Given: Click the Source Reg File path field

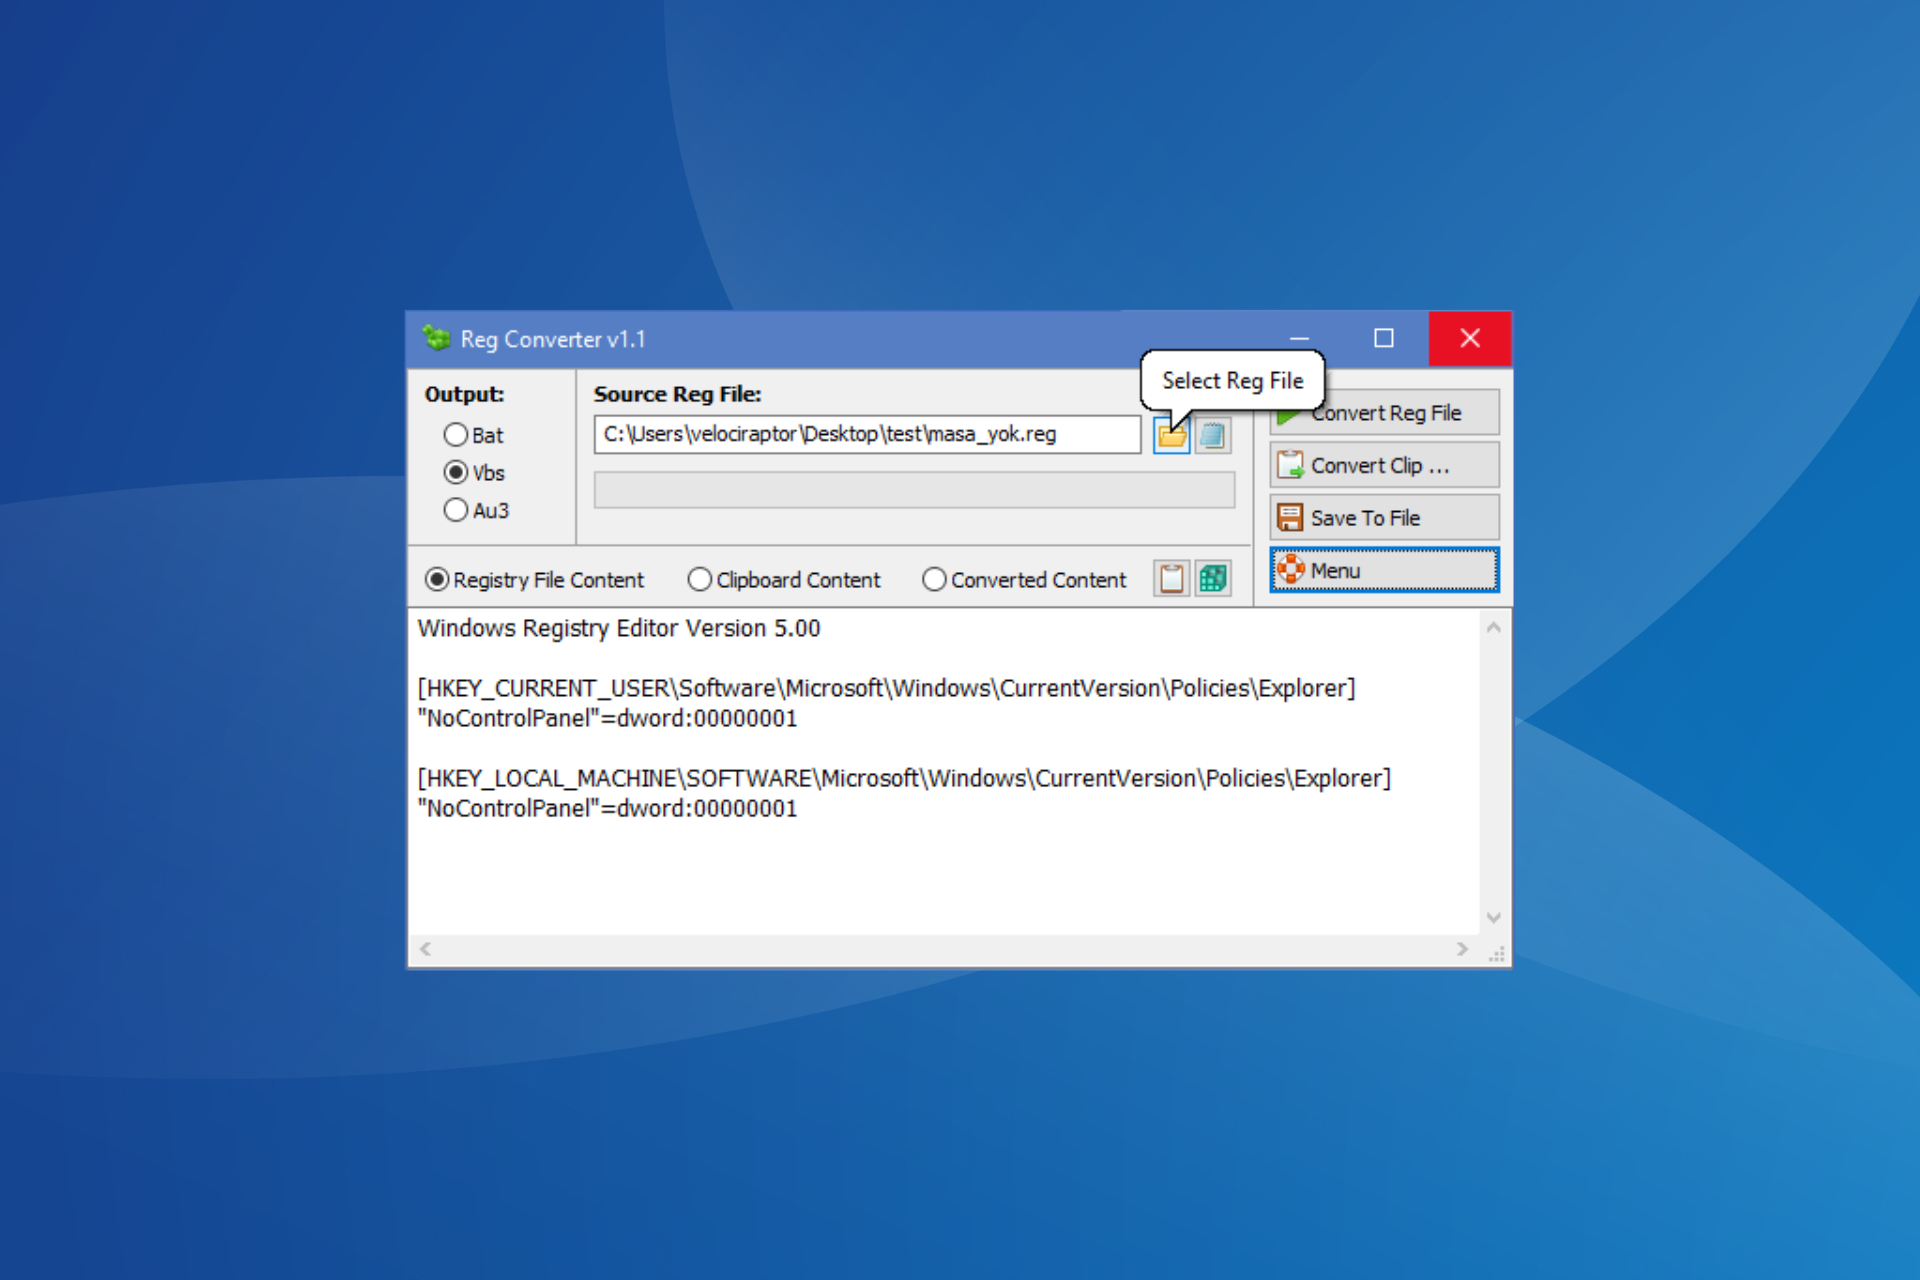Looking at the screenshot, I should 866,435.
